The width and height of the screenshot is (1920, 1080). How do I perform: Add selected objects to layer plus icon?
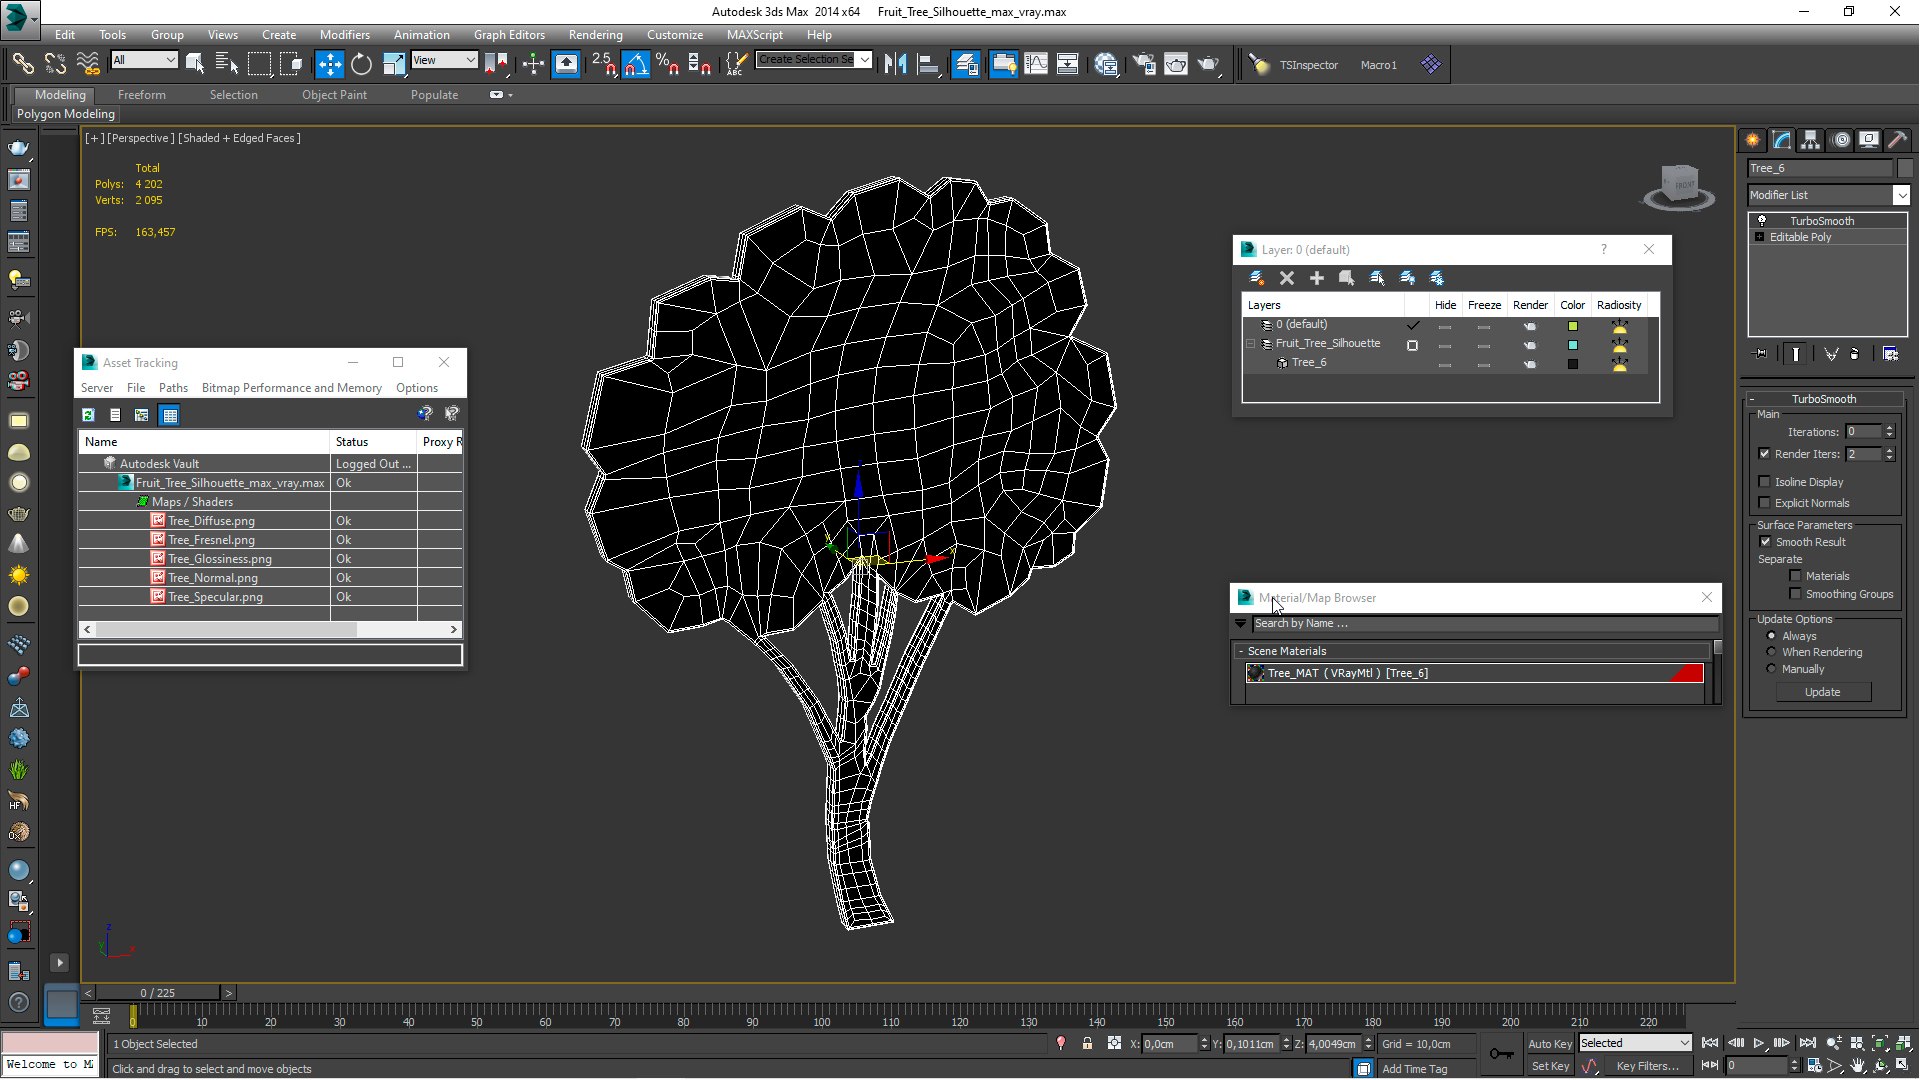tap(1317, 278)
